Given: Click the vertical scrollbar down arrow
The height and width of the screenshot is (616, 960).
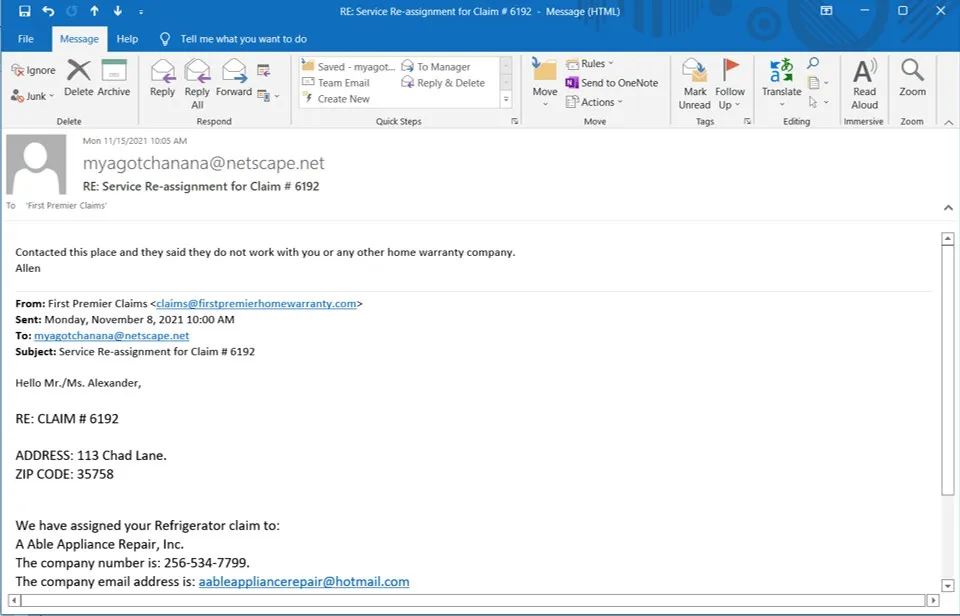Looking at the screenshot, I should (x=948, y=585).
